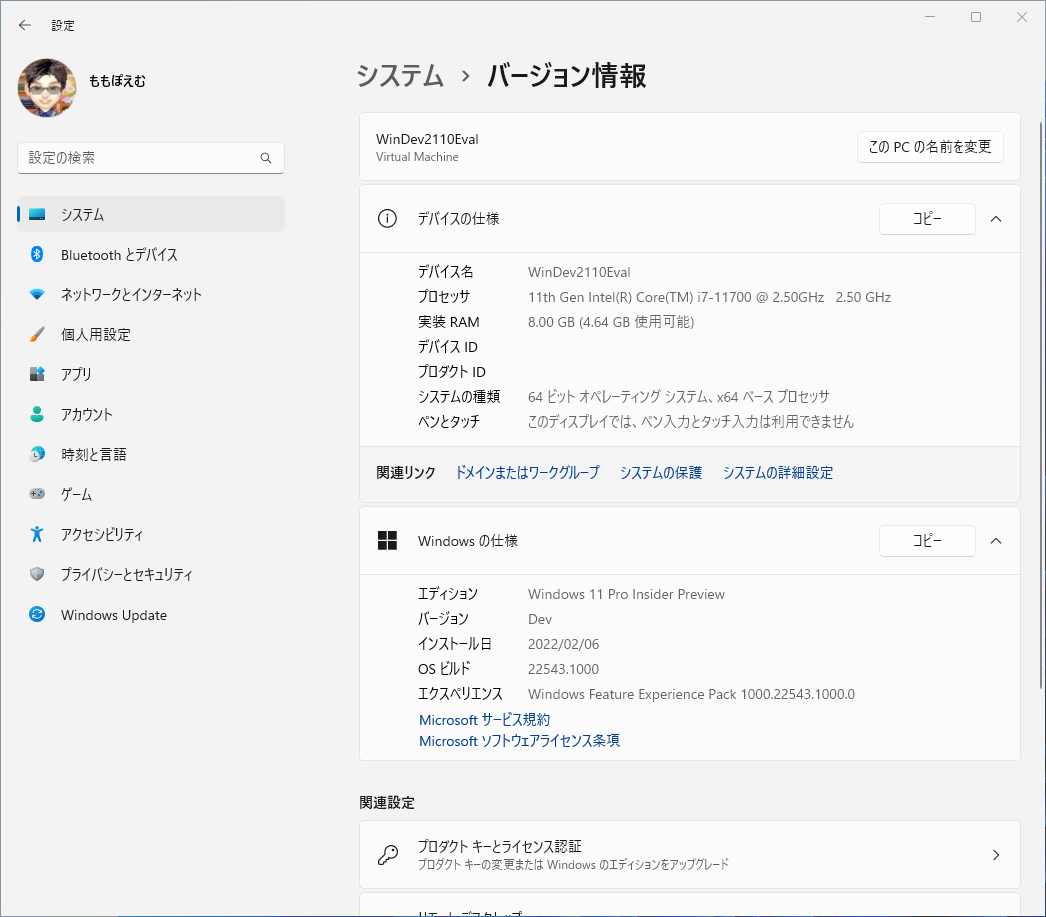Click the Windows logo icon
The image size is (1046, 917).
tap(387, 540)
